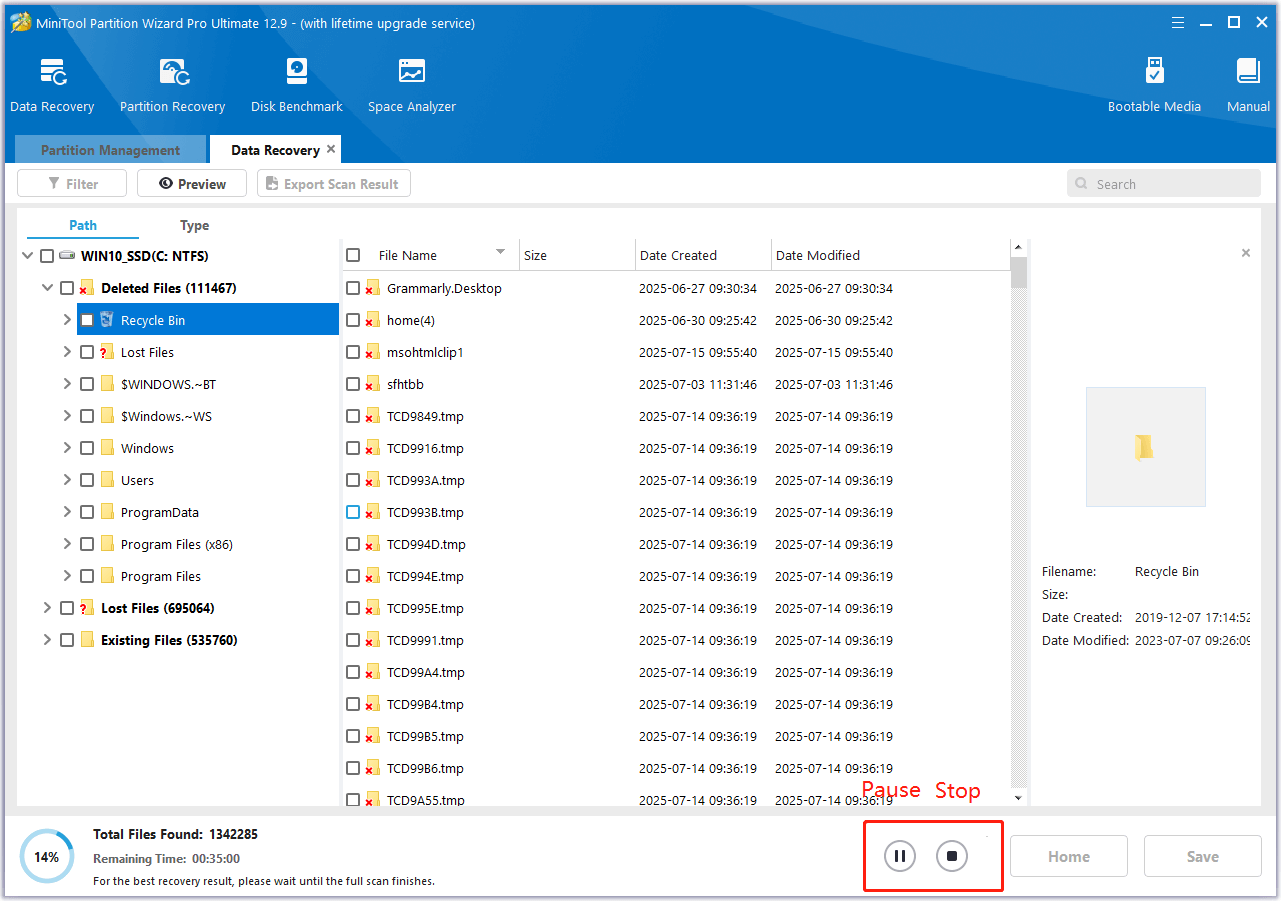Click the WIN10_SSD drive icon
Viewport: 1281px width, 901px height.
coord(67,256)
